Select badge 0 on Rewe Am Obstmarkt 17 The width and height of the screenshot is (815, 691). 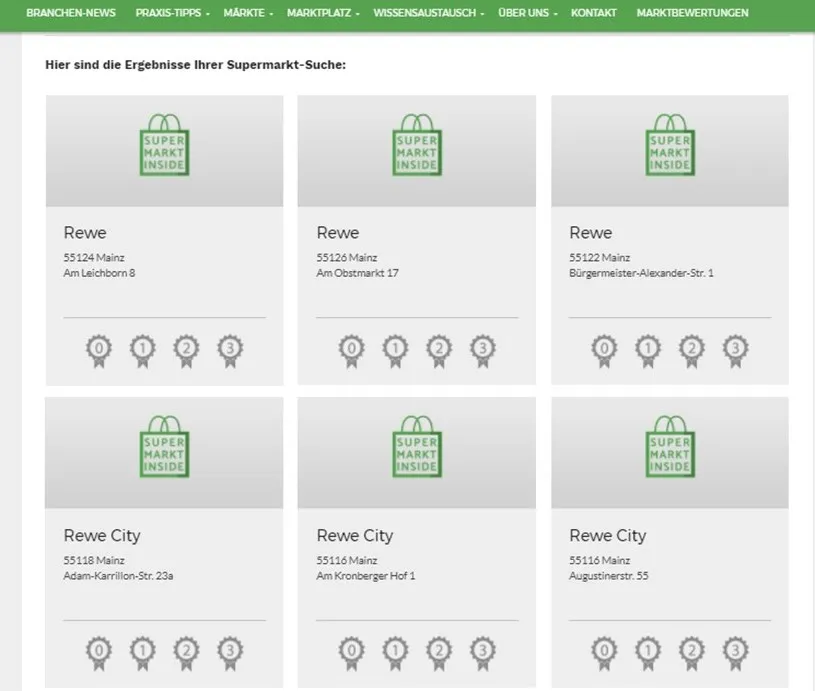click(x=351, y=351)
